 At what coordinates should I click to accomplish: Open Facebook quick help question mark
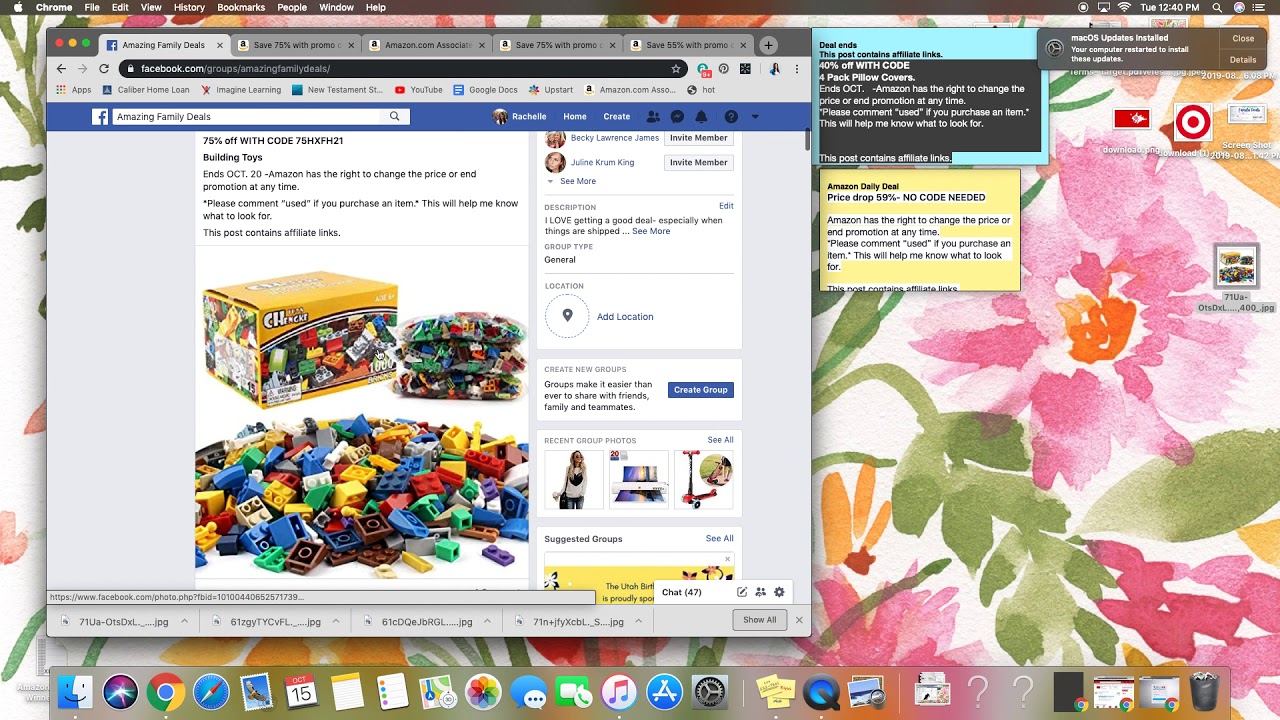tap(731, 117)
